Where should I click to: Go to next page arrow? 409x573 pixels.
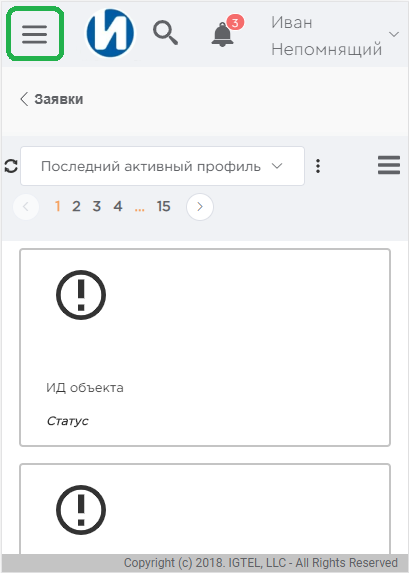coord(200,207)
